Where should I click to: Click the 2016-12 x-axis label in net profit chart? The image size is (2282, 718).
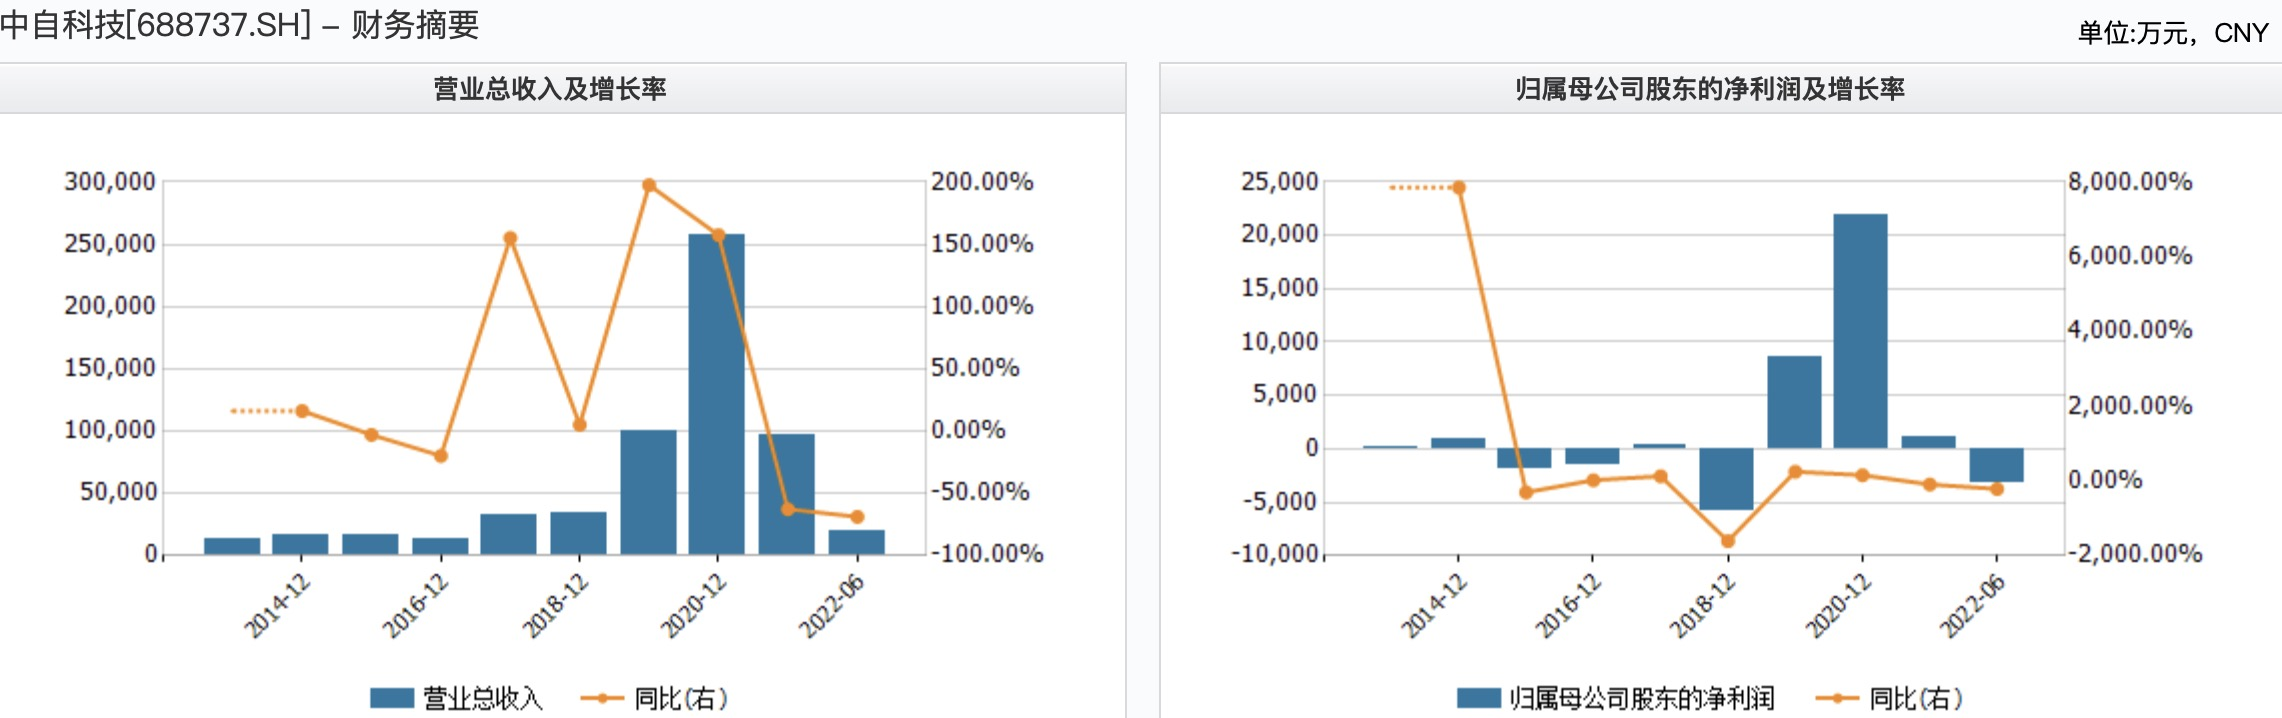click(x=1568, y=605)
